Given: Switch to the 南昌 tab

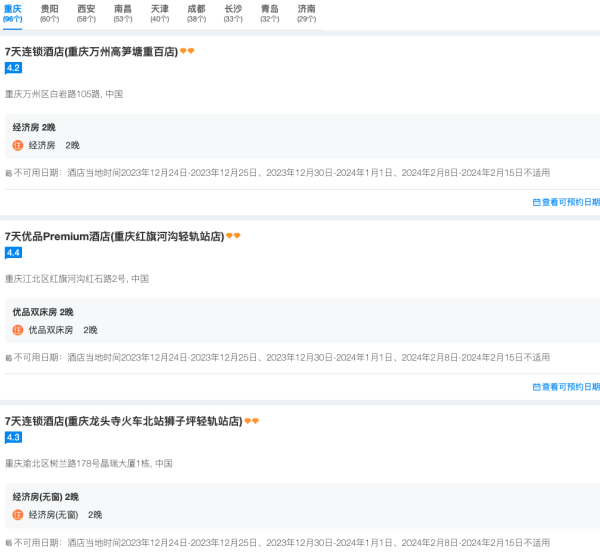Looking at the screenshot, I should tap(123, 14).
